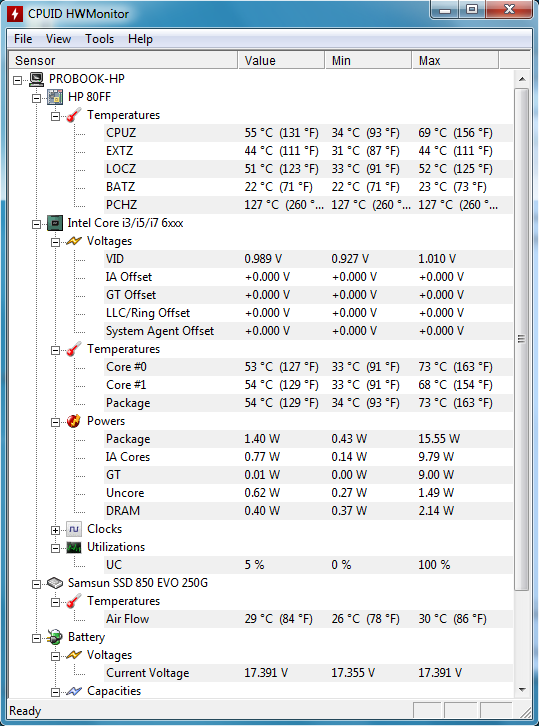
Task: Click the Utilizations graph icon
Action: tap(74, 547)
